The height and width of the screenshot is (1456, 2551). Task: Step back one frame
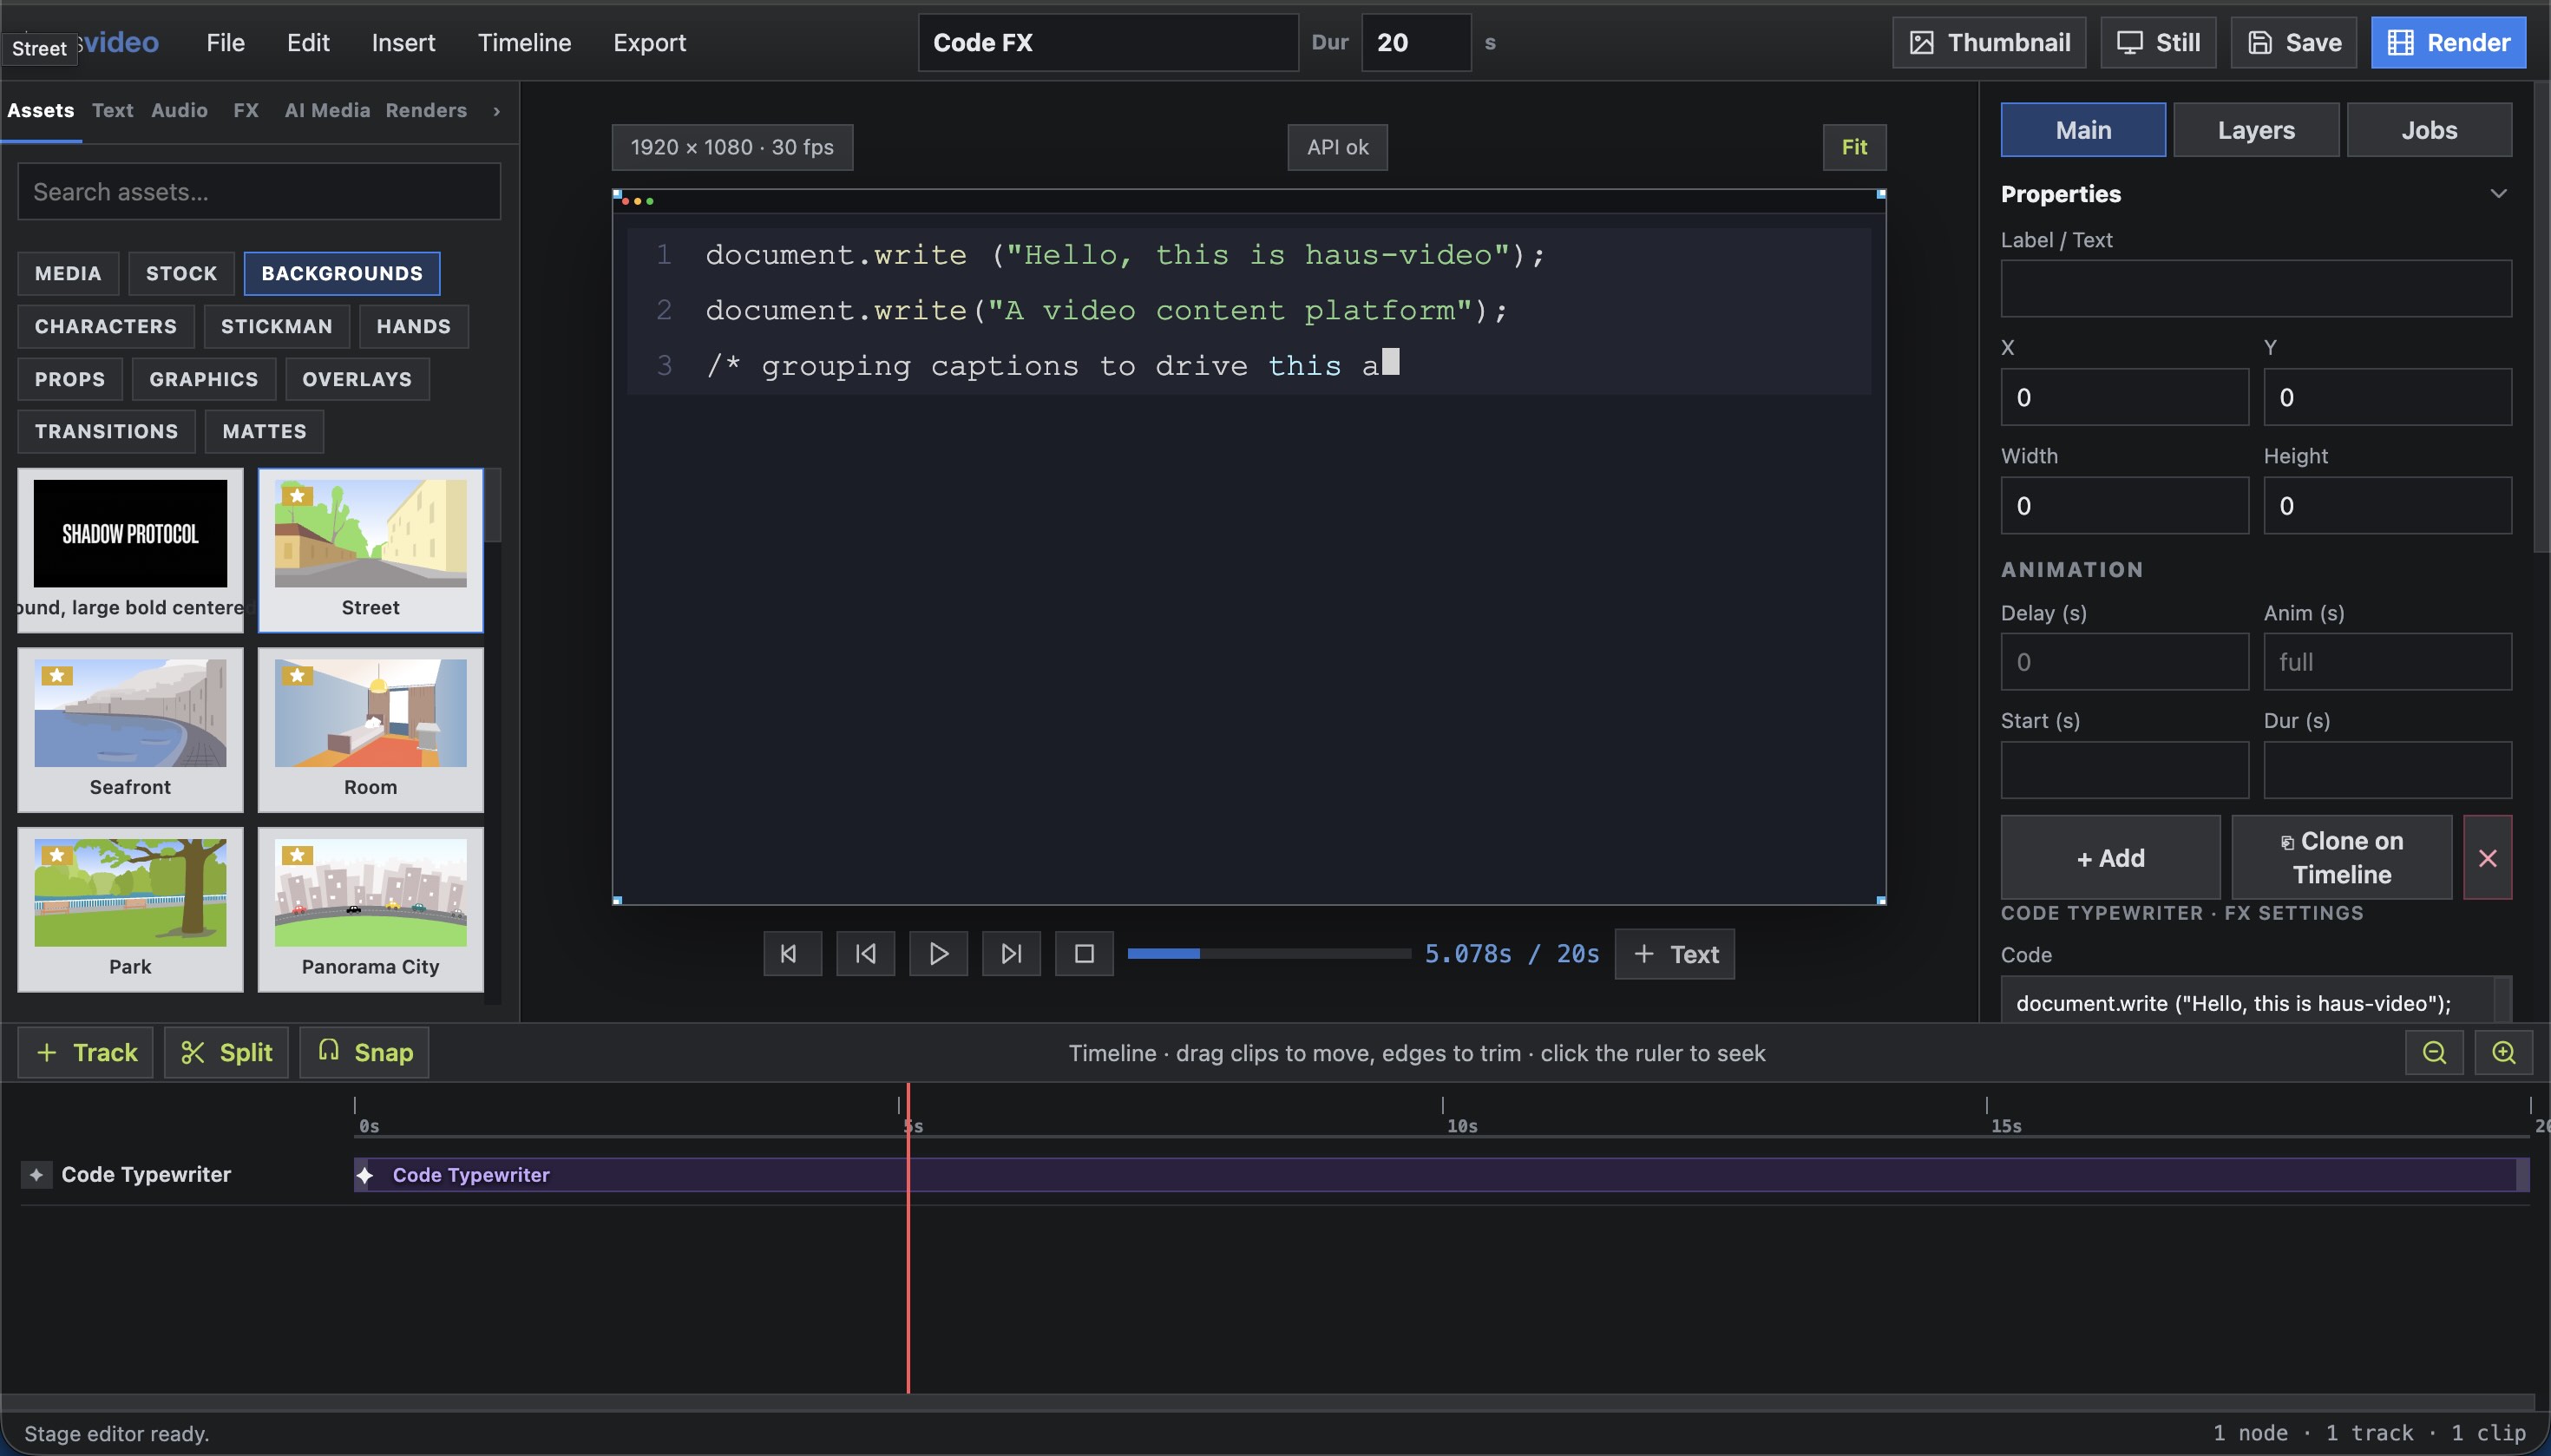click(x=865, y=954)
